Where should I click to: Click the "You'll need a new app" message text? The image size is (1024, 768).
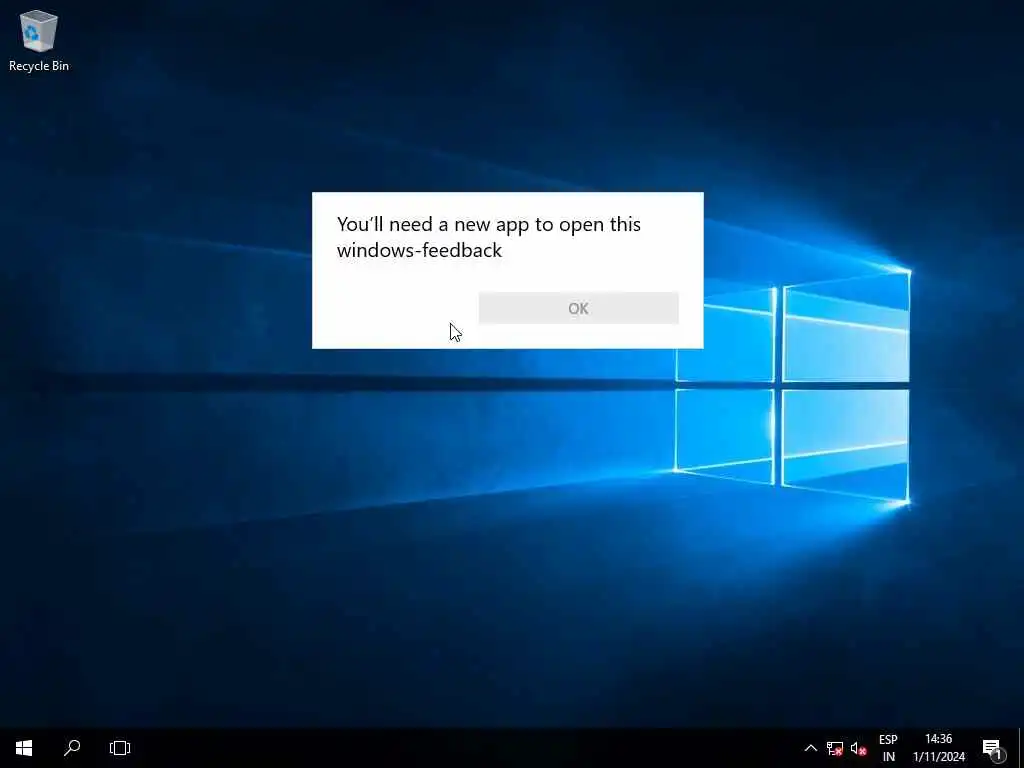coord(488,236)
